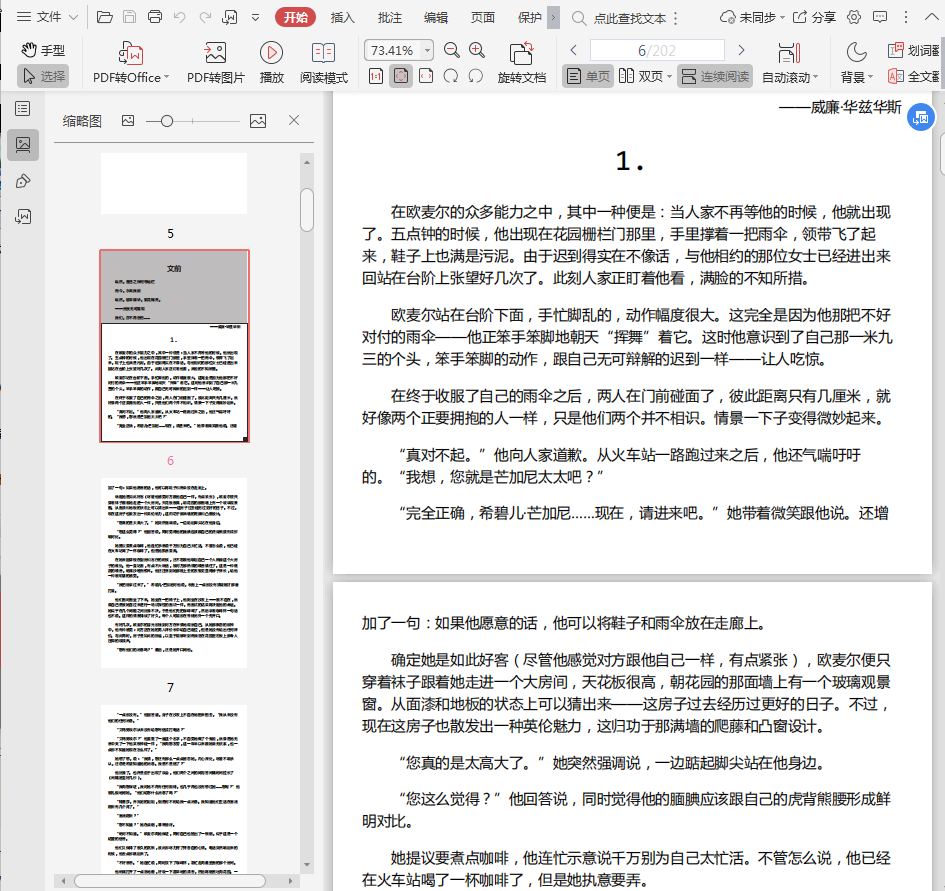Switch to the 批注 tab
Viewport: 945px width, 891px height.
pyautogui.click(x=389, y=17)
